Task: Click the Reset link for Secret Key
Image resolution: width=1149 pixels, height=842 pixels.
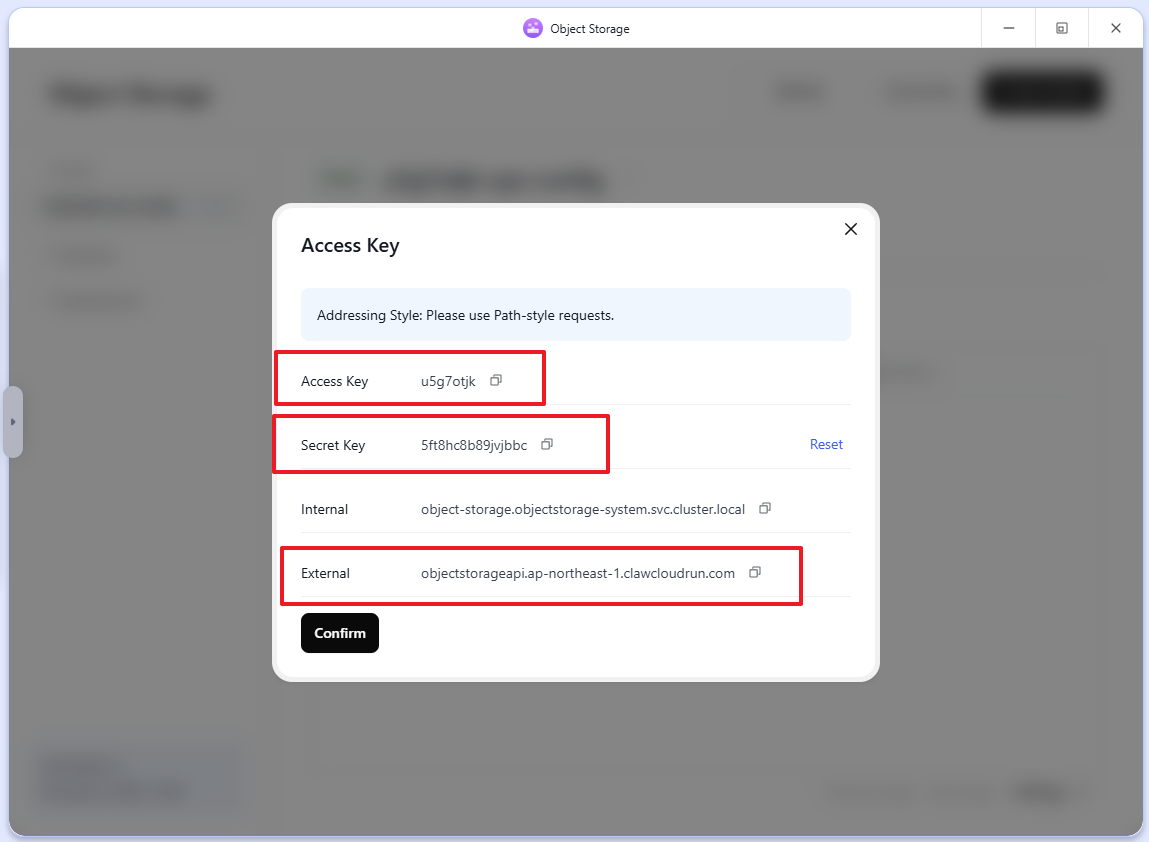Action: pos(826,444)
